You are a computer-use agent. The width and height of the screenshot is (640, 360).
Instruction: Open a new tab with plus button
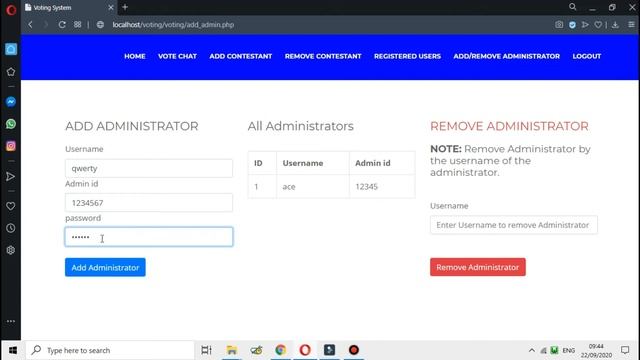coord(125,7)
